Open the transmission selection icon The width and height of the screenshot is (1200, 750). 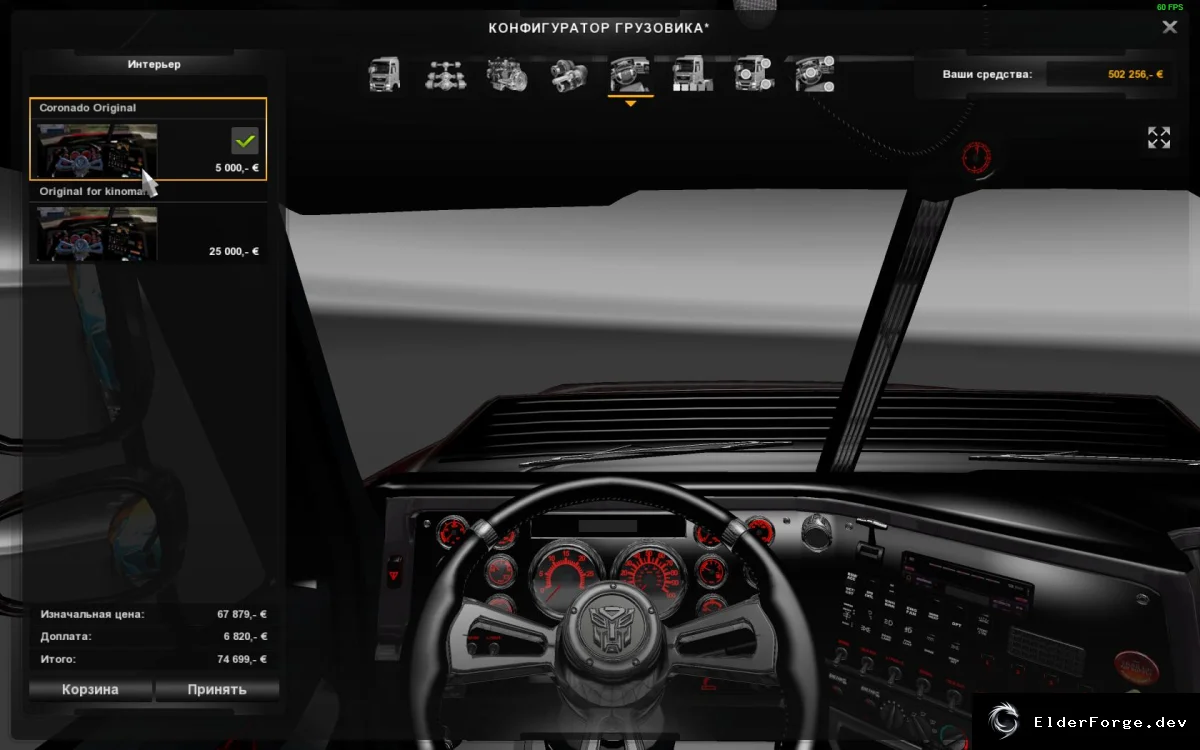[569, 75]
